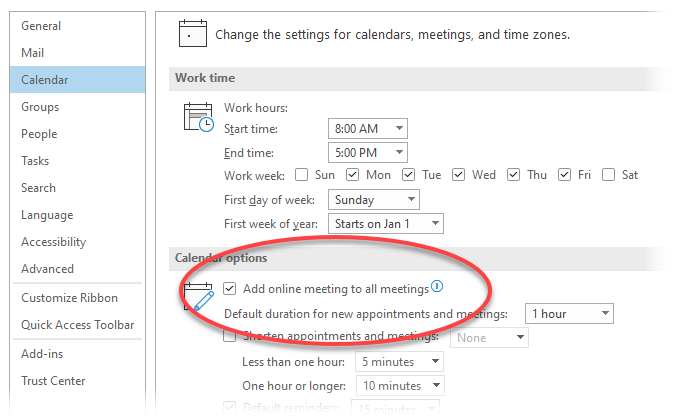Open the Trust Center category

click(53, 380)
